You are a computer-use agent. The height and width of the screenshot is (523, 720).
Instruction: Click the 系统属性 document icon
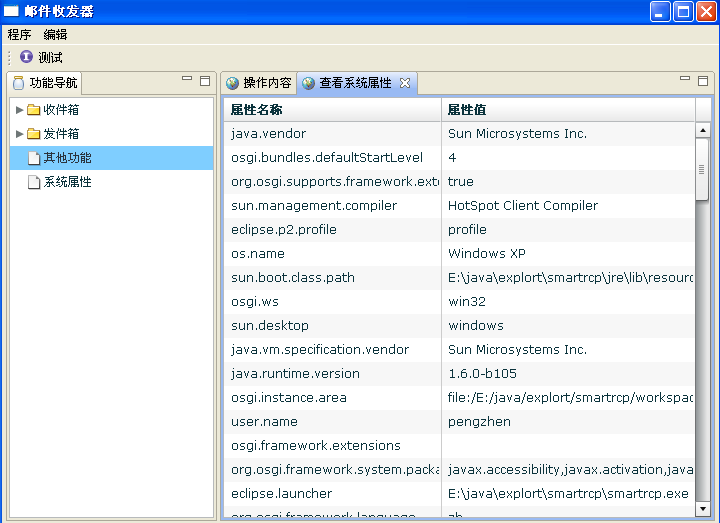point(34,182)
